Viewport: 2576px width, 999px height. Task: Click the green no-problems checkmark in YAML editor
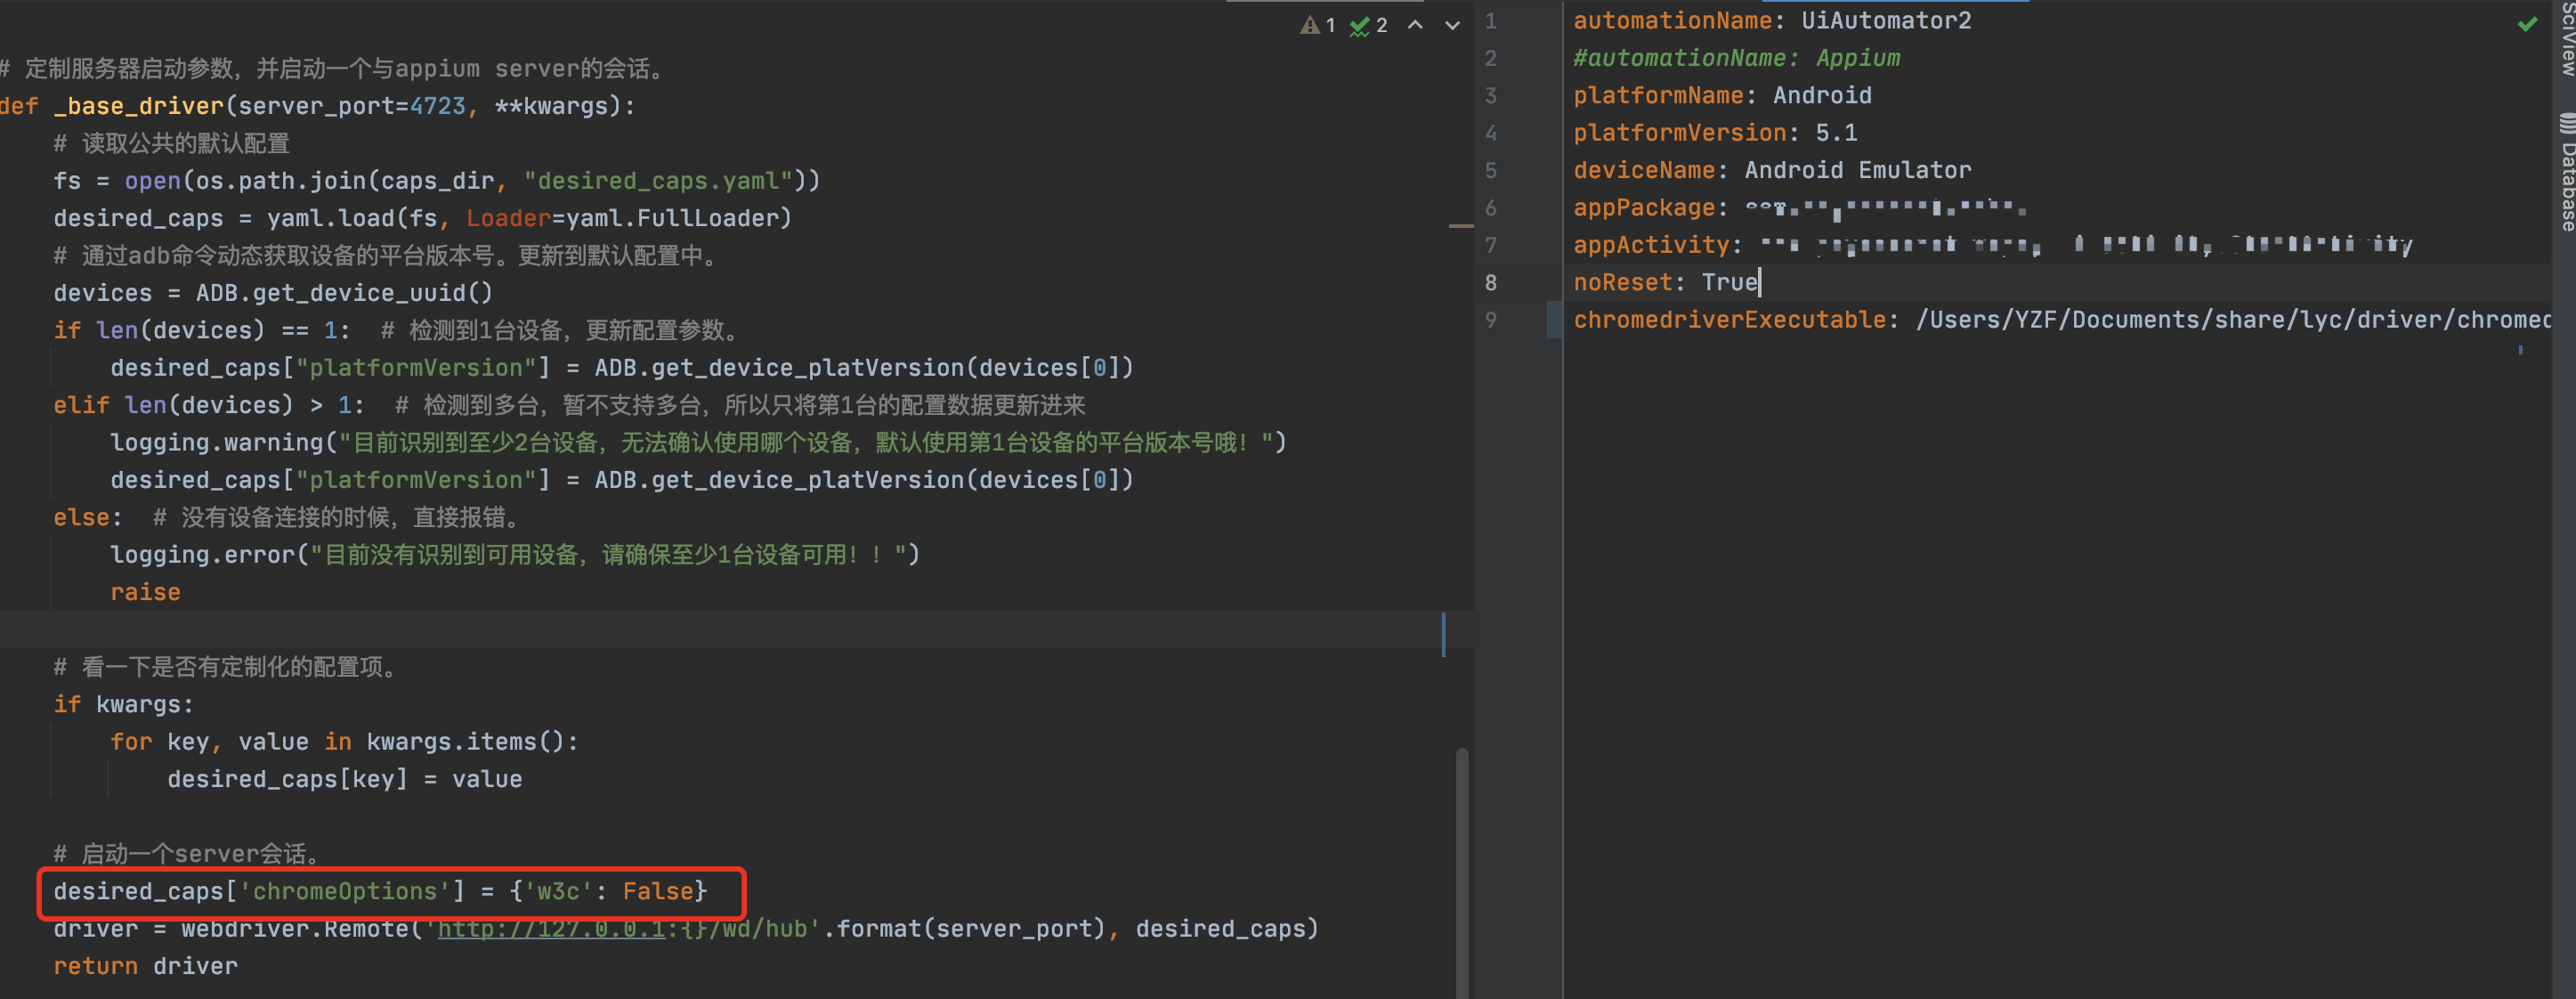coord(2527,24)
